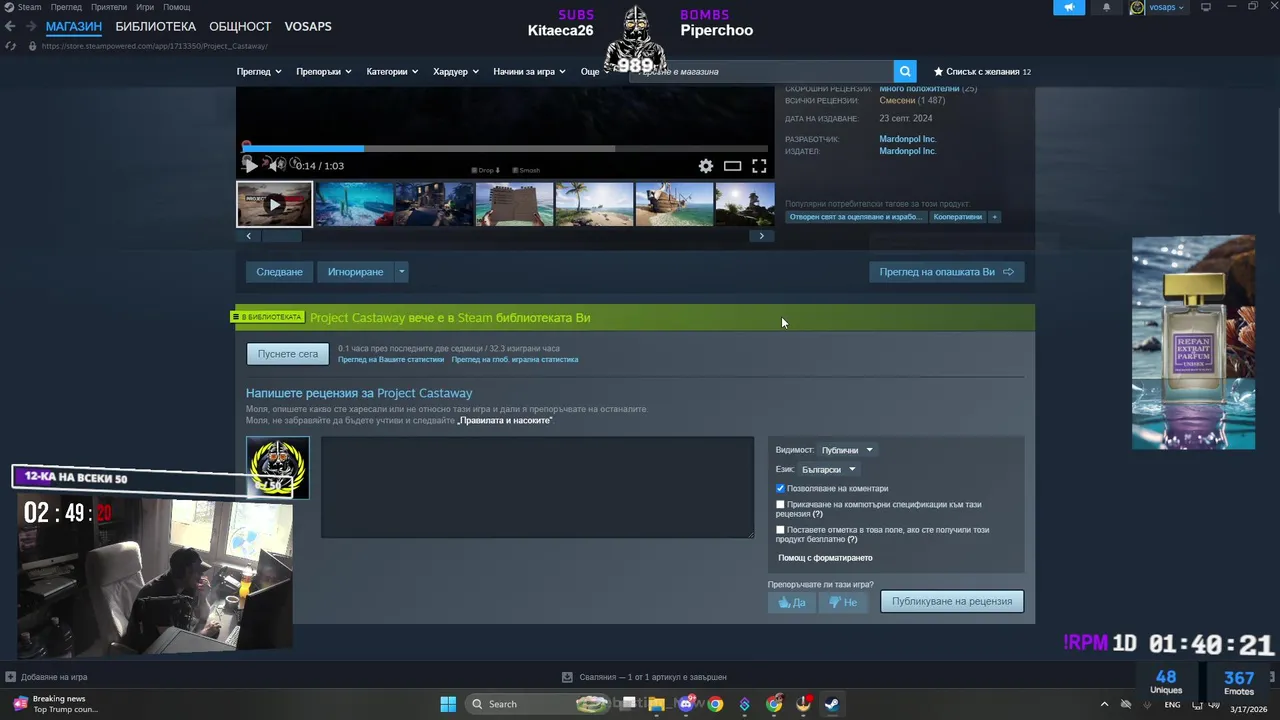Click the Пуснете сега play button
Screen dimensions: 1280x720
288,354
